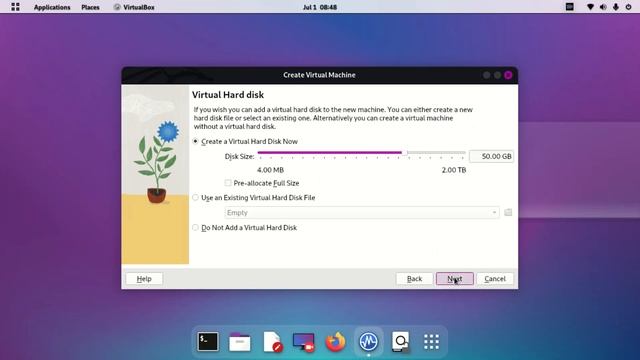Click the Disk Size slider handle
Screen dimensions: 640x360
pyautogui.click(x=404, y=153)
